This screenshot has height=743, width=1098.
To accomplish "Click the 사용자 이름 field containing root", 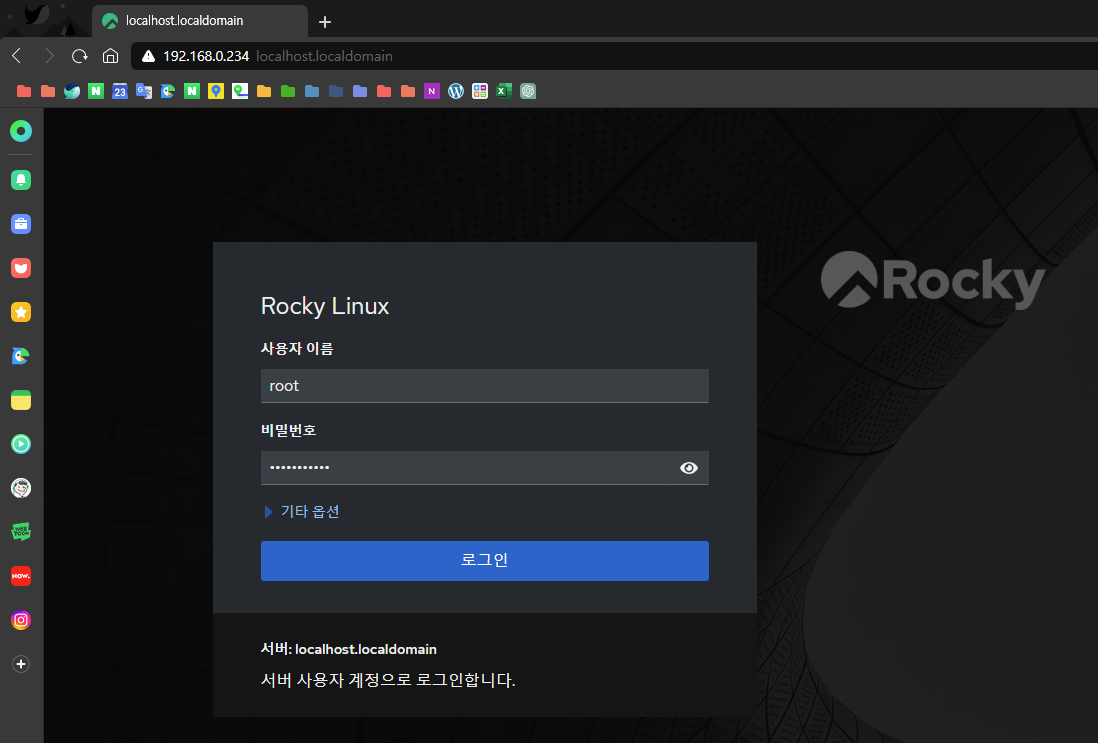I will (x=485, y=386).
